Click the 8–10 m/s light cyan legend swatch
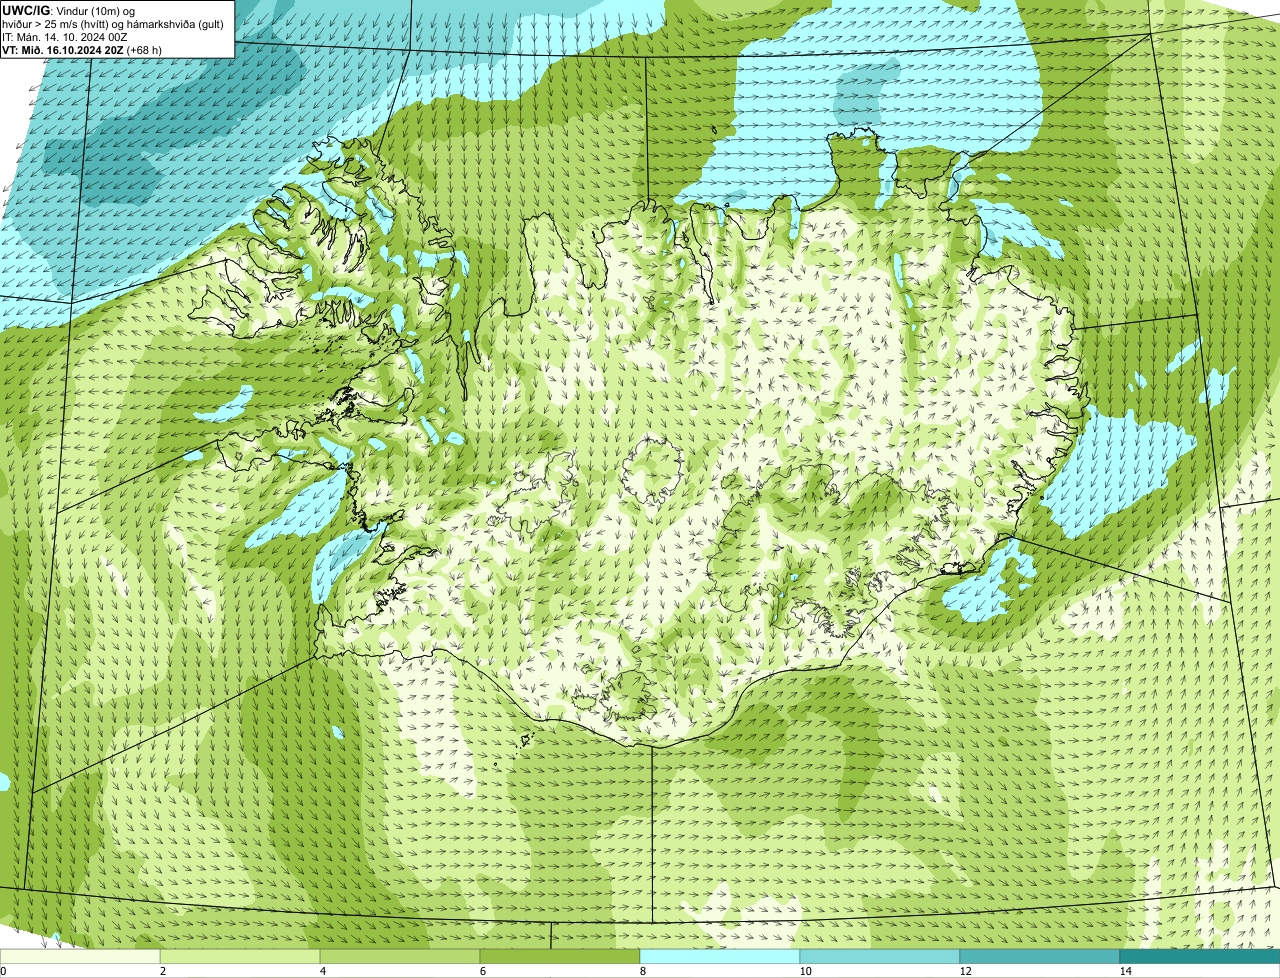 pyautogui.click(x=720, y=956)
